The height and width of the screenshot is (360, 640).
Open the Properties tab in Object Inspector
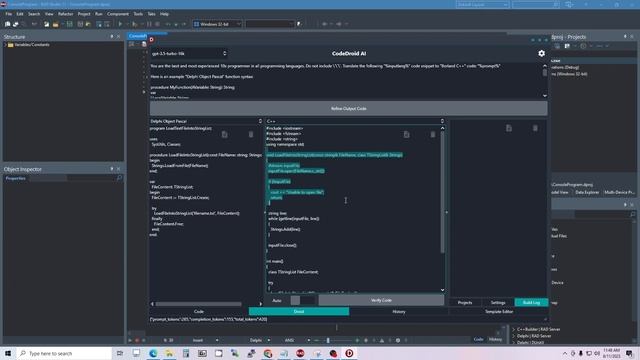16,178
